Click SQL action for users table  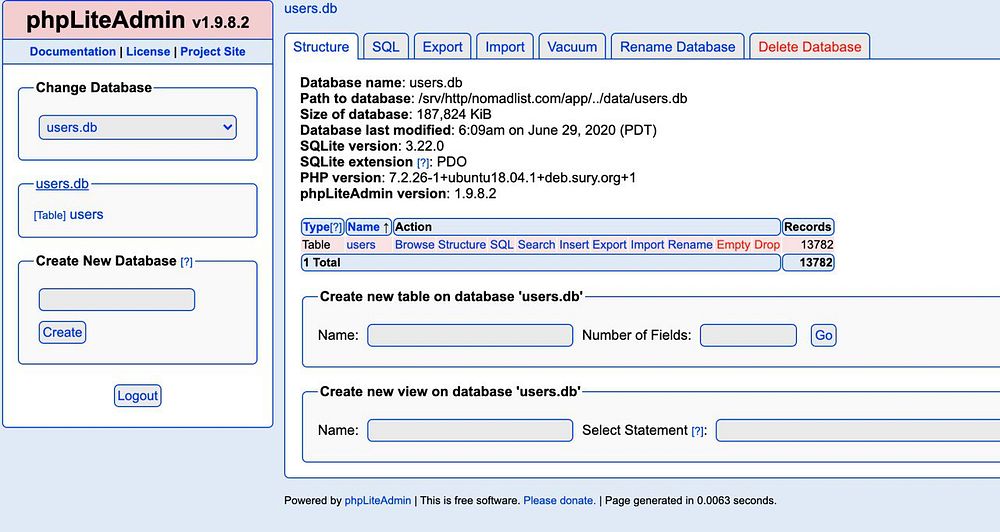point(501,245)
